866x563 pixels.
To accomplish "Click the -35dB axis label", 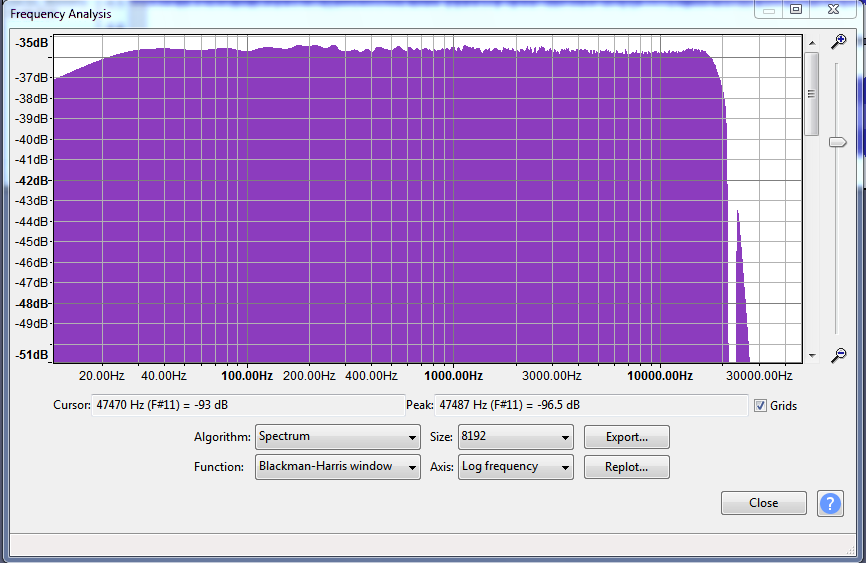I will (x=32, y=43).
